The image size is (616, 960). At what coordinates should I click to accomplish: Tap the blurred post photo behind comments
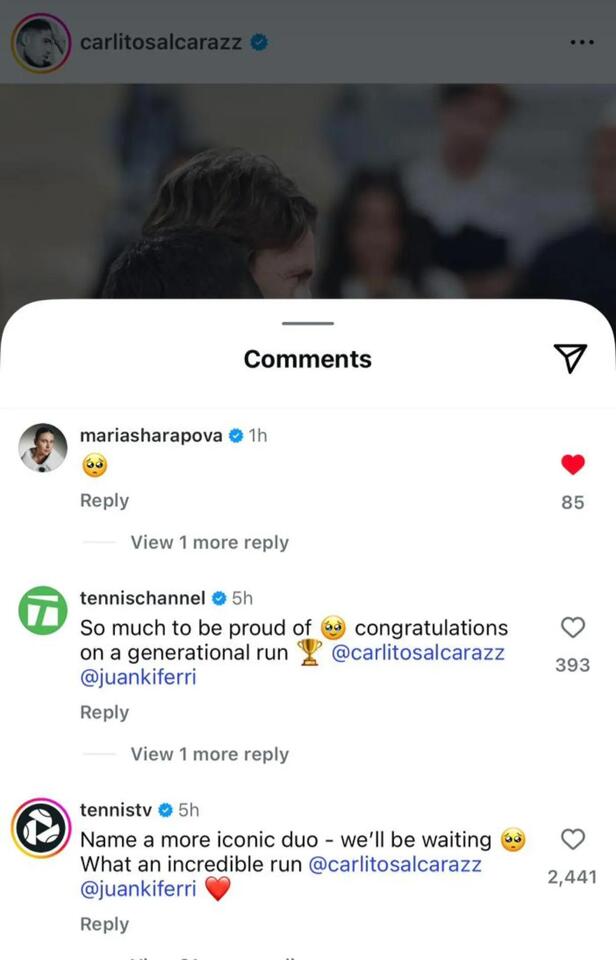coord(307,190)
